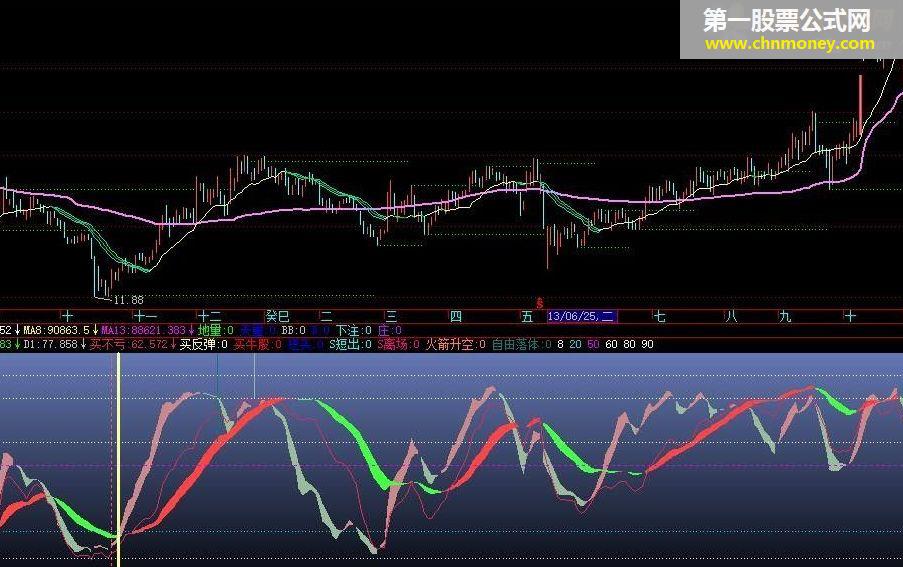Select the 八 month marker on time axis
This screenshot has height=567, width=903.
(731, 316)
